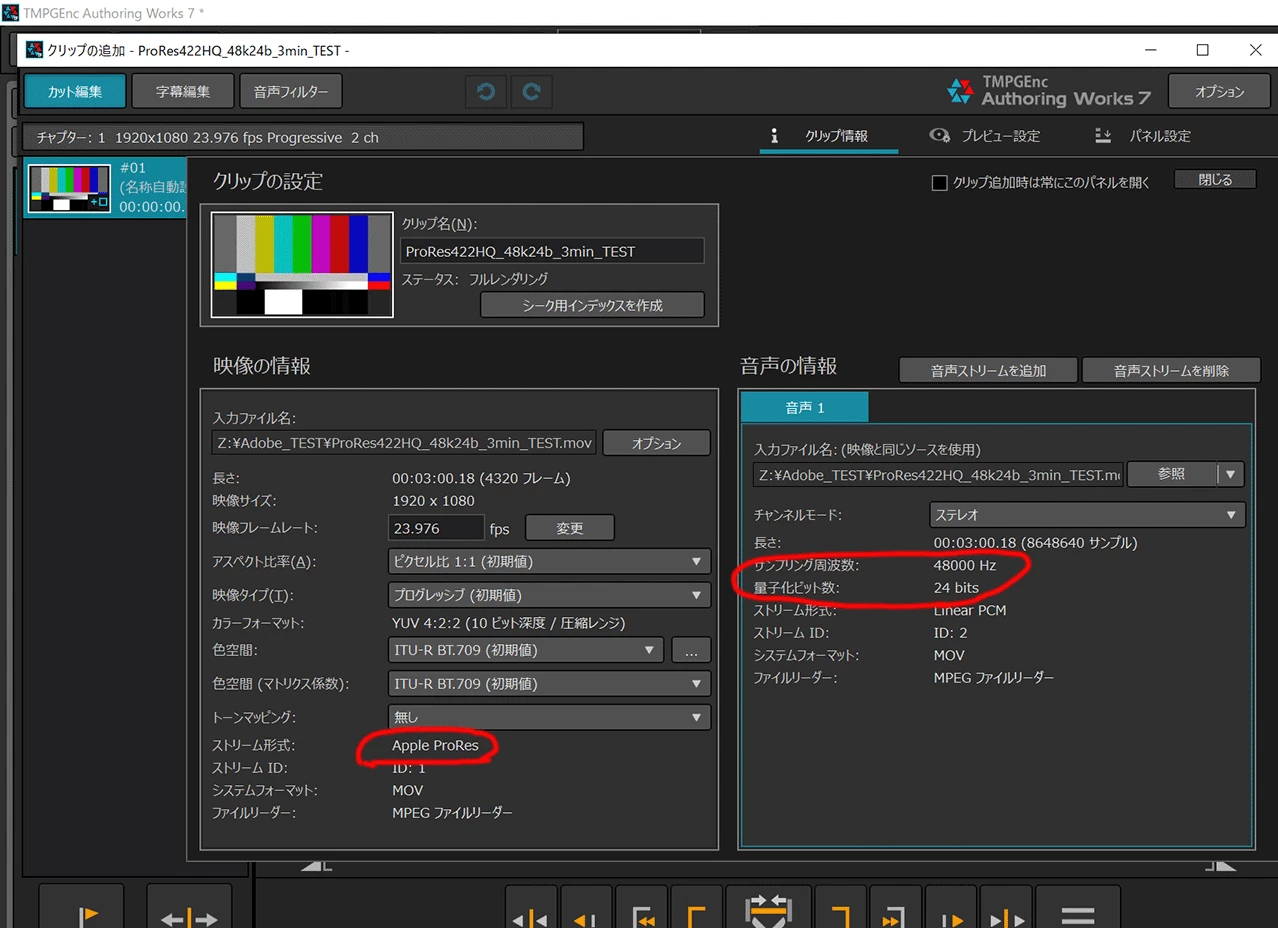Click 音声ストリームを追加 button
The height and width of the screenshot is (928, 1278).
tap(988, 370)
